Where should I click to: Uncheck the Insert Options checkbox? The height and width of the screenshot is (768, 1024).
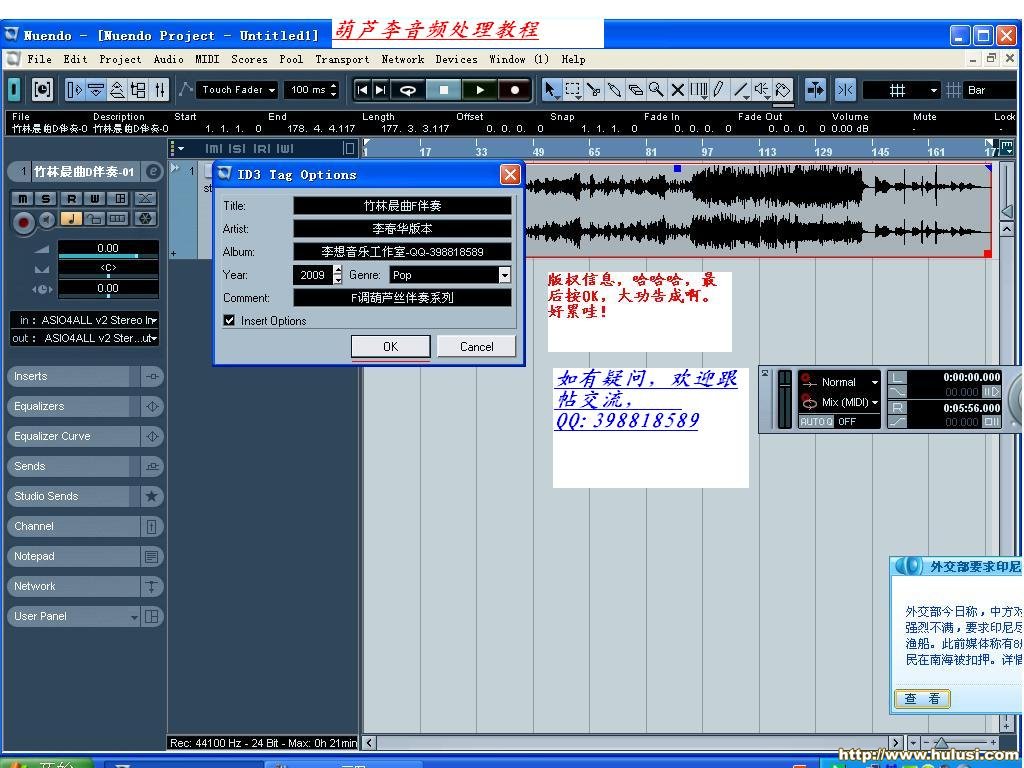coord(229,320)
